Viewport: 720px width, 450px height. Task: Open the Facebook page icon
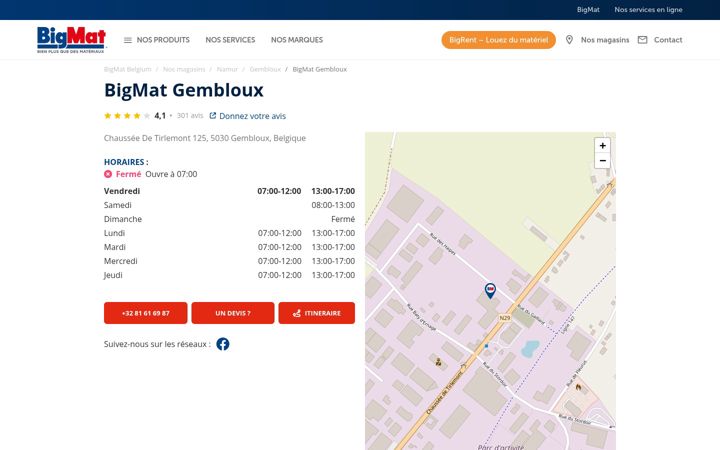click(x=223, y=344)
